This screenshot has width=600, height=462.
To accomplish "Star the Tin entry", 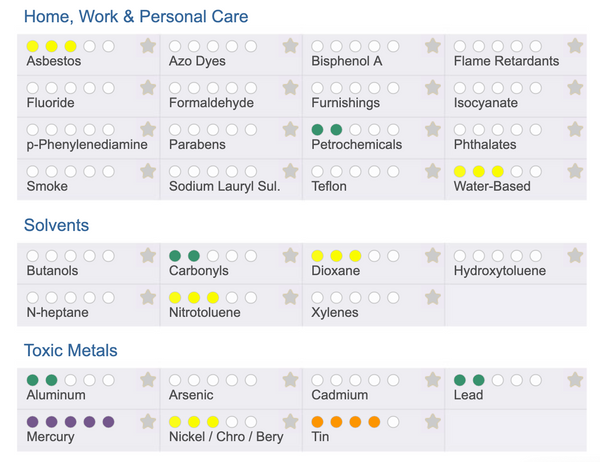I will pos(432,422).
